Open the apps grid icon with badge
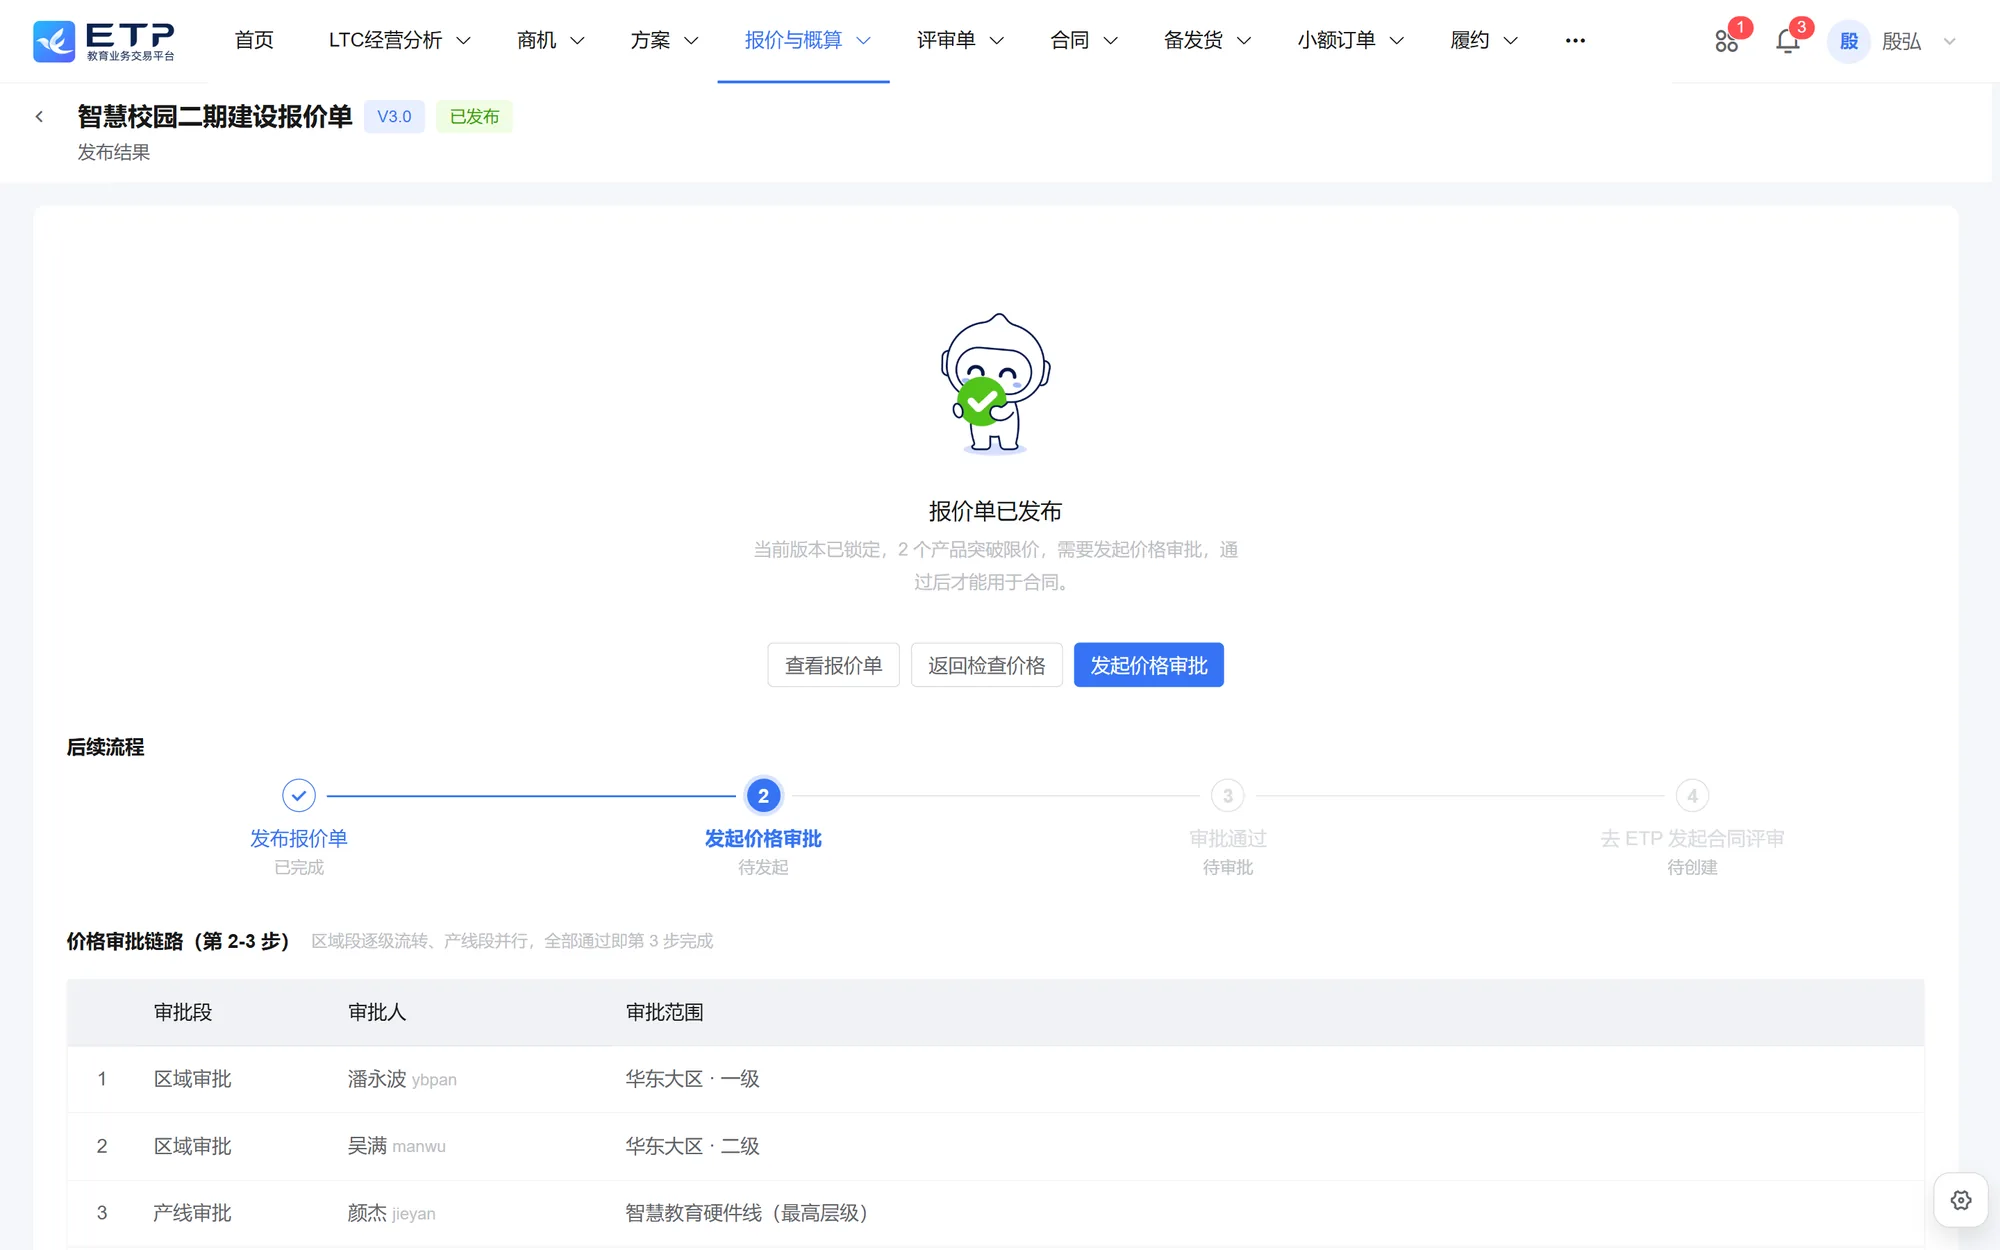2000x1250 pixels. [1727, 41]
